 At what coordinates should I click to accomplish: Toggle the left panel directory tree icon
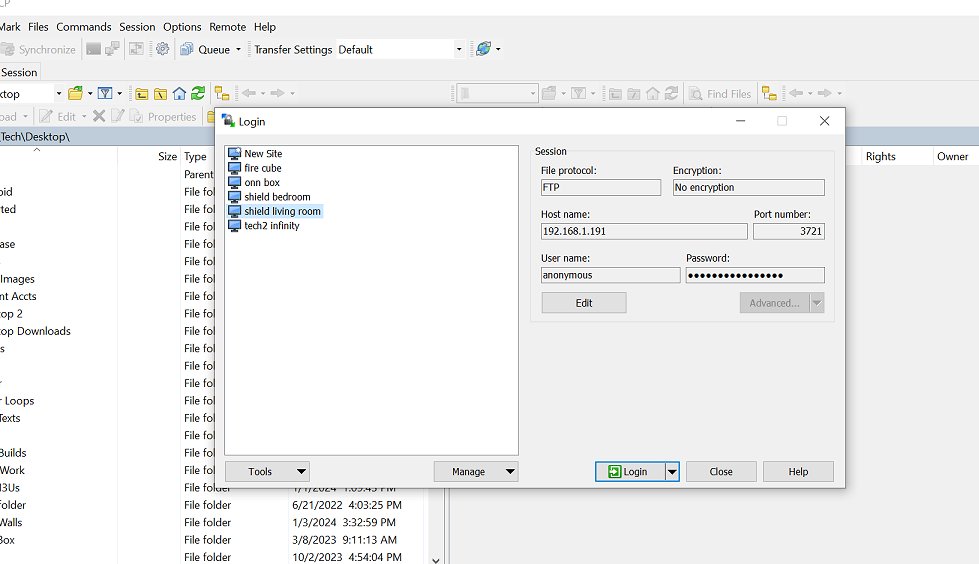[222, 94]
